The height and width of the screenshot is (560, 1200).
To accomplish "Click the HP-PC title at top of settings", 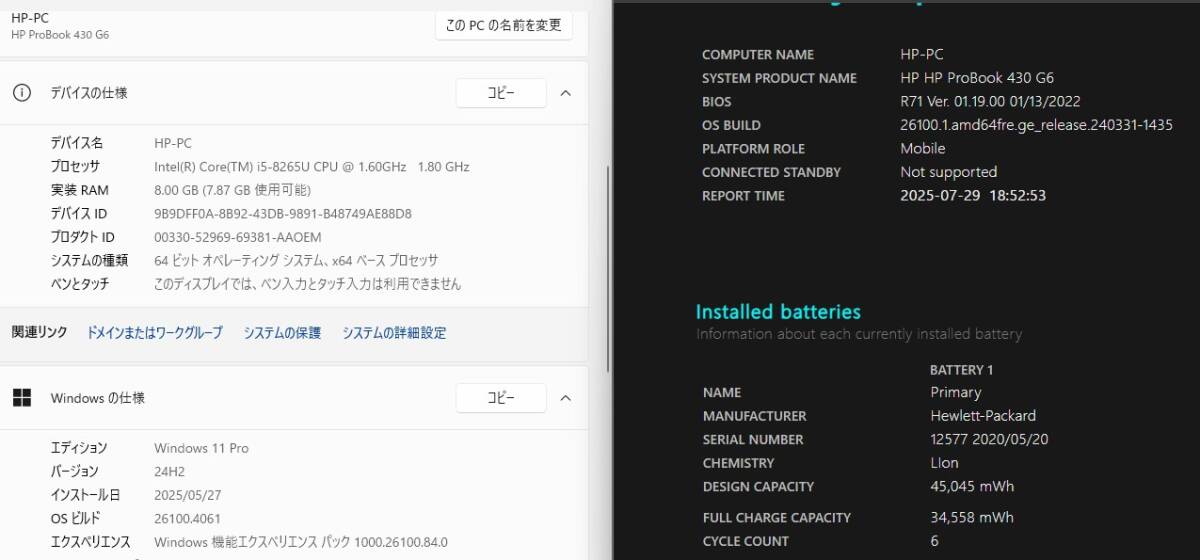I will (x=30, y=18).
